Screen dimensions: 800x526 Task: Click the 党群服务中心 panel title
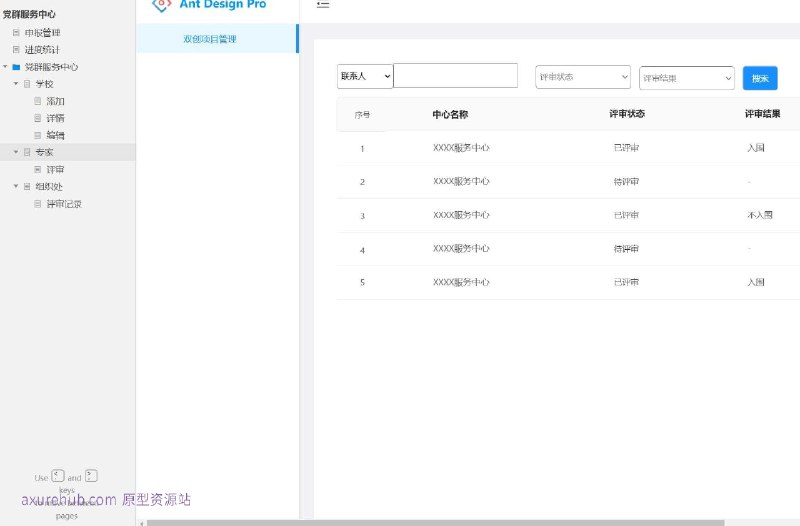click(x=29, y=14)
